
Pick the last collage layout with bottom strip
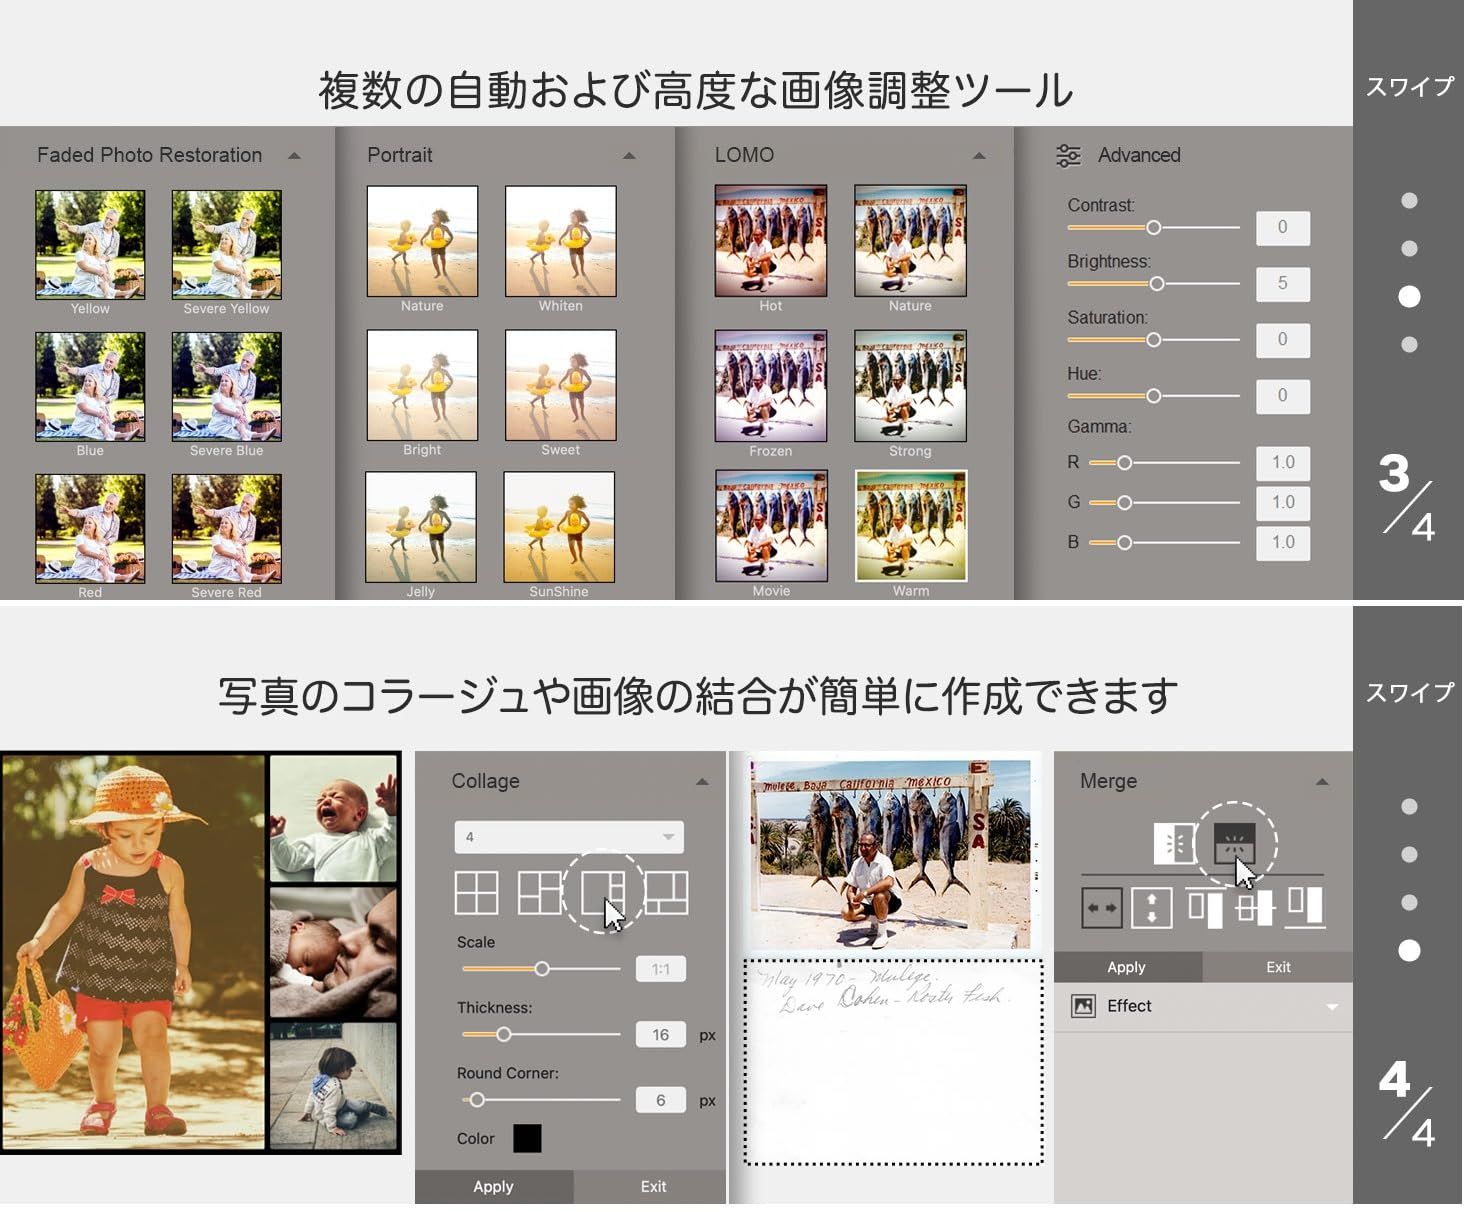(666, 893)
